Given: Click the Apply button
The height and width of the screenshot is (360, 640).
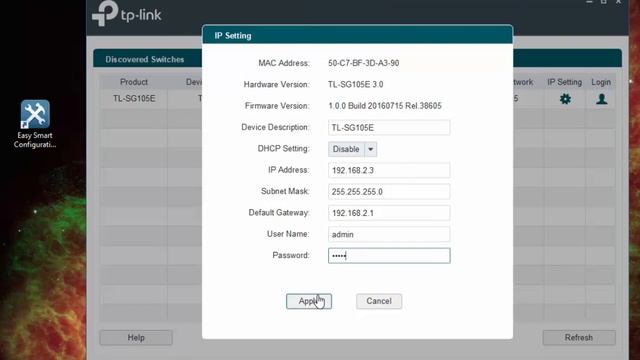Looking at the screenshot, I should [x=309, y=301].
